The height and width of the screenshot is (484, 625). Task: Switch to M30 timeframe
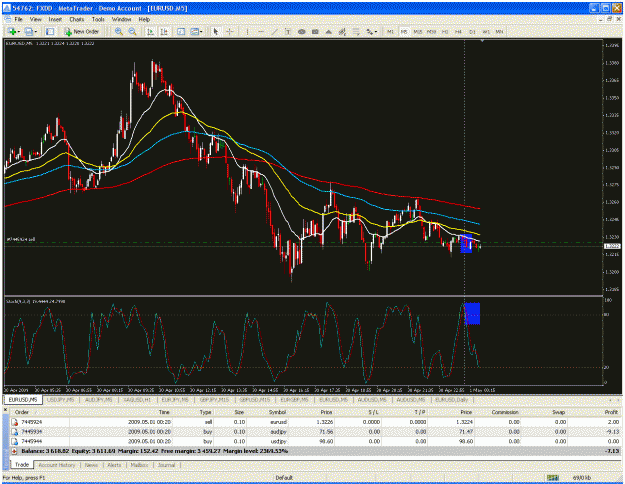click(x=431, y=31)
